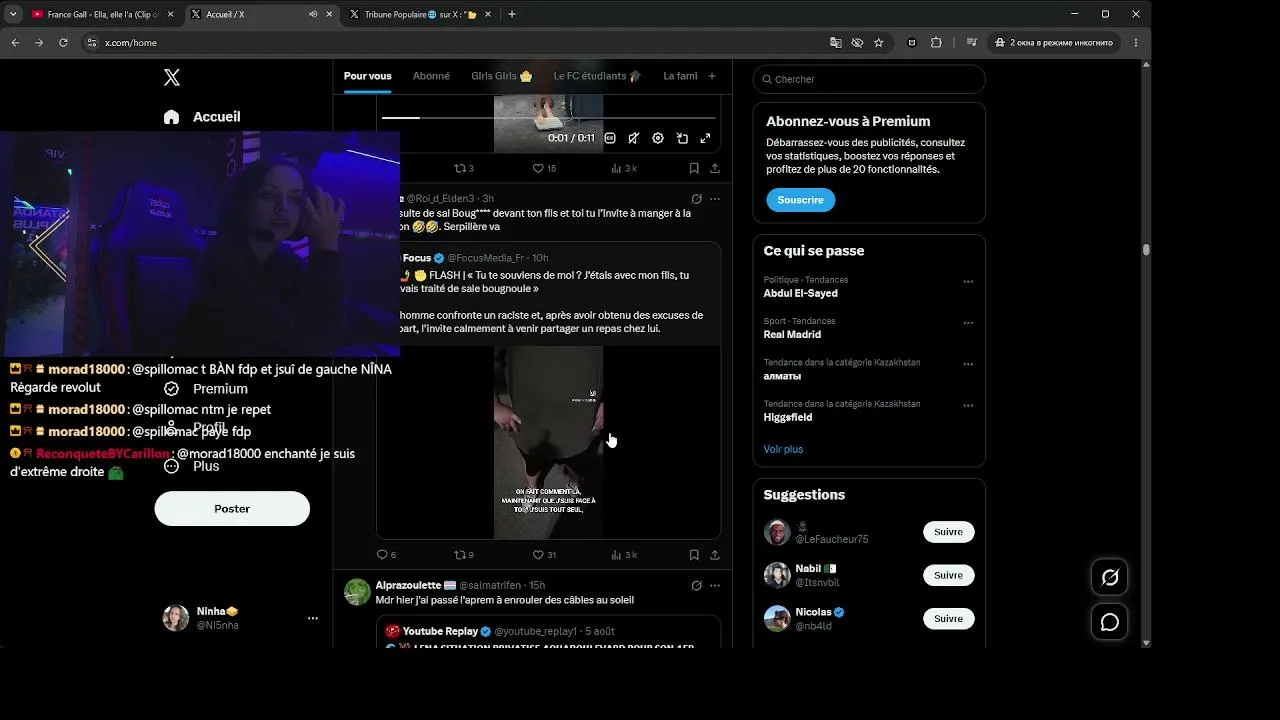This screenshot has width=1280, height=720.
Task: Select the Pour vous tab
Action: click(x=367, y=76)
